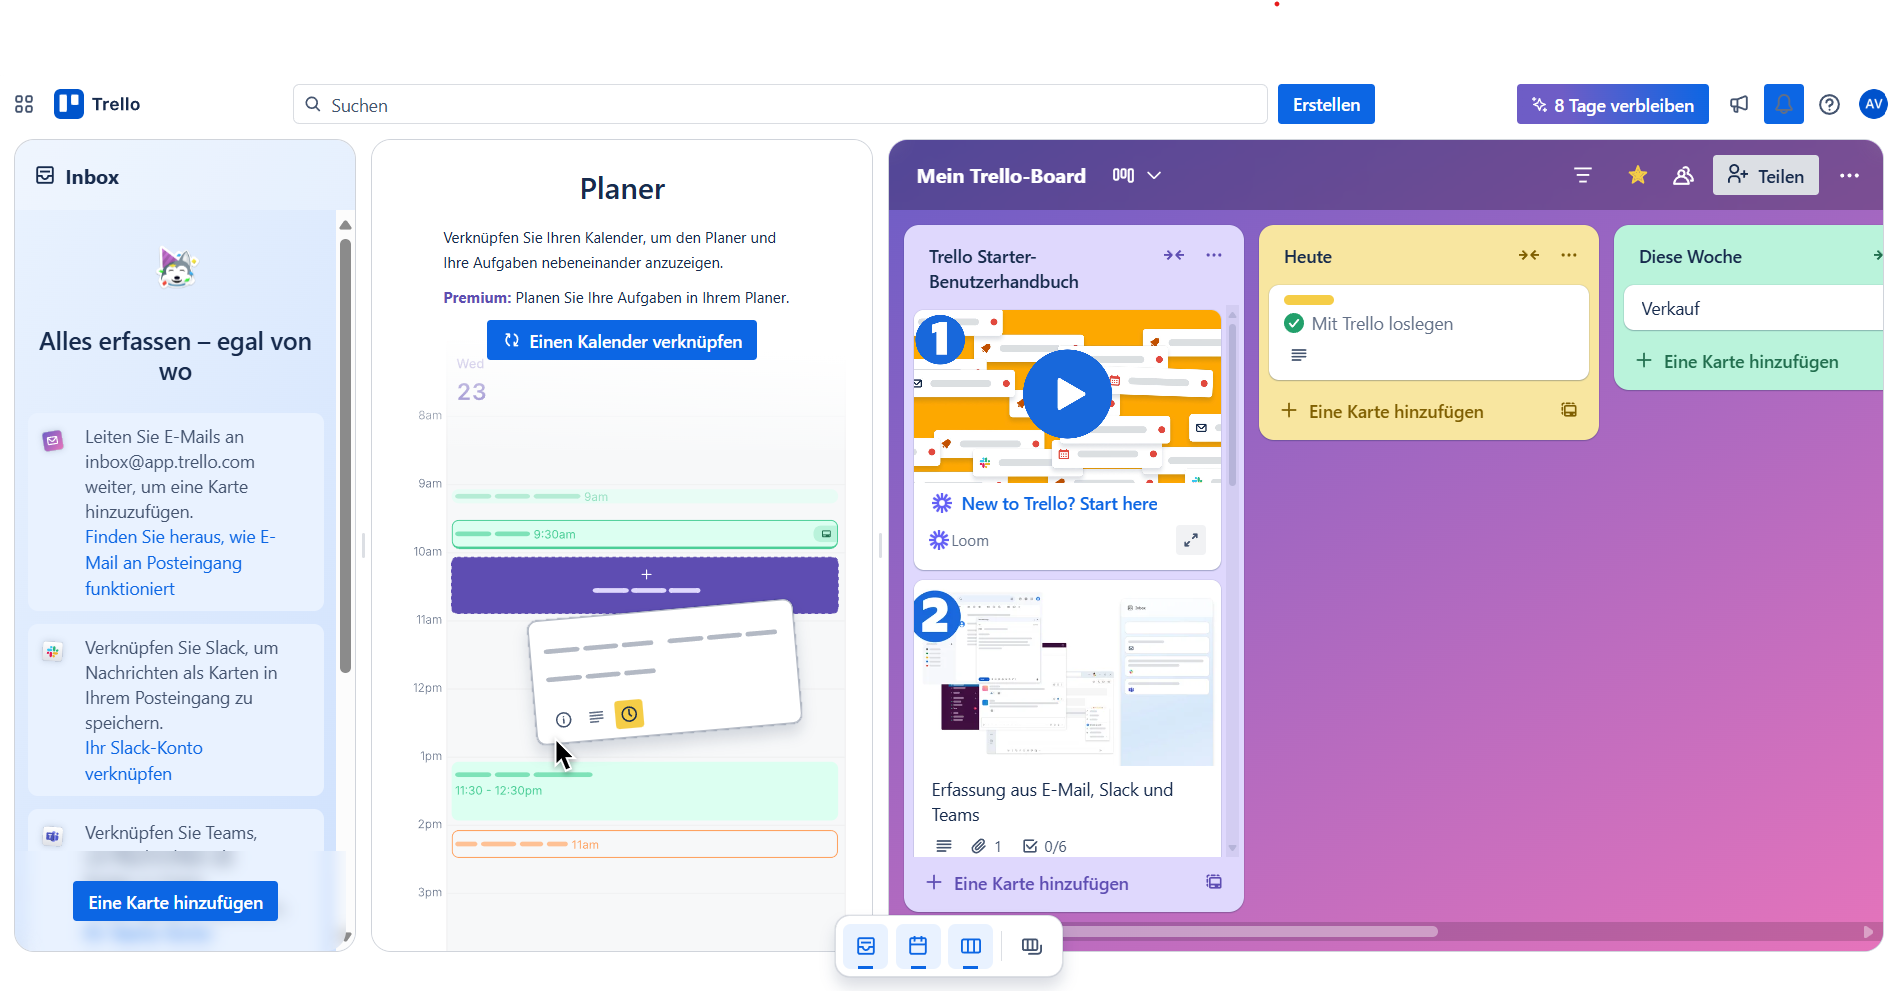Open New to Trello? Start here link
The height and width of the screenshot is (991, 1892).
click(1059, 503)
